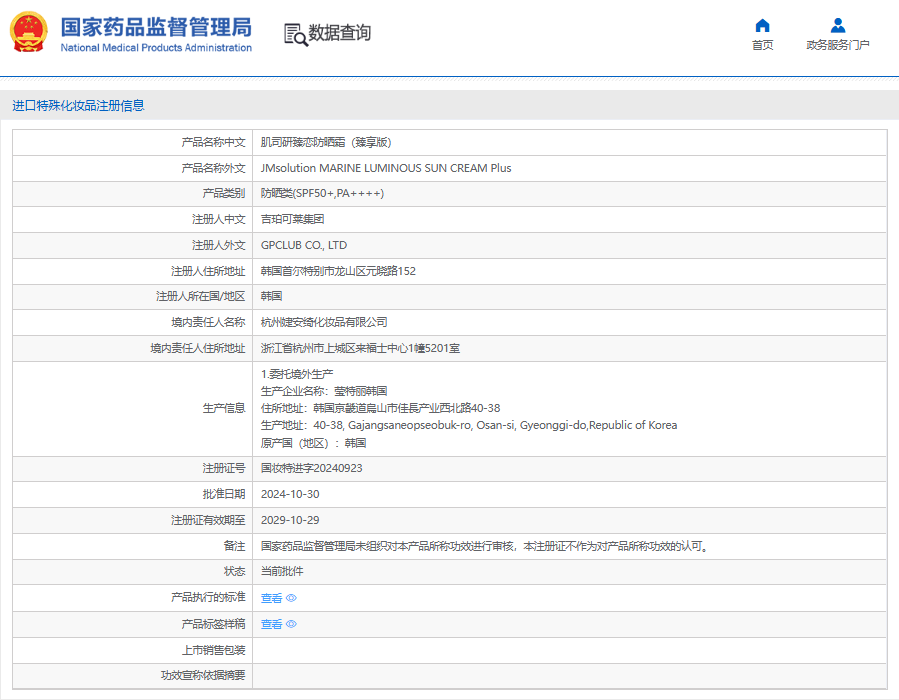Click the eye icon in 产品执行的标准 row

coord(291,598)
